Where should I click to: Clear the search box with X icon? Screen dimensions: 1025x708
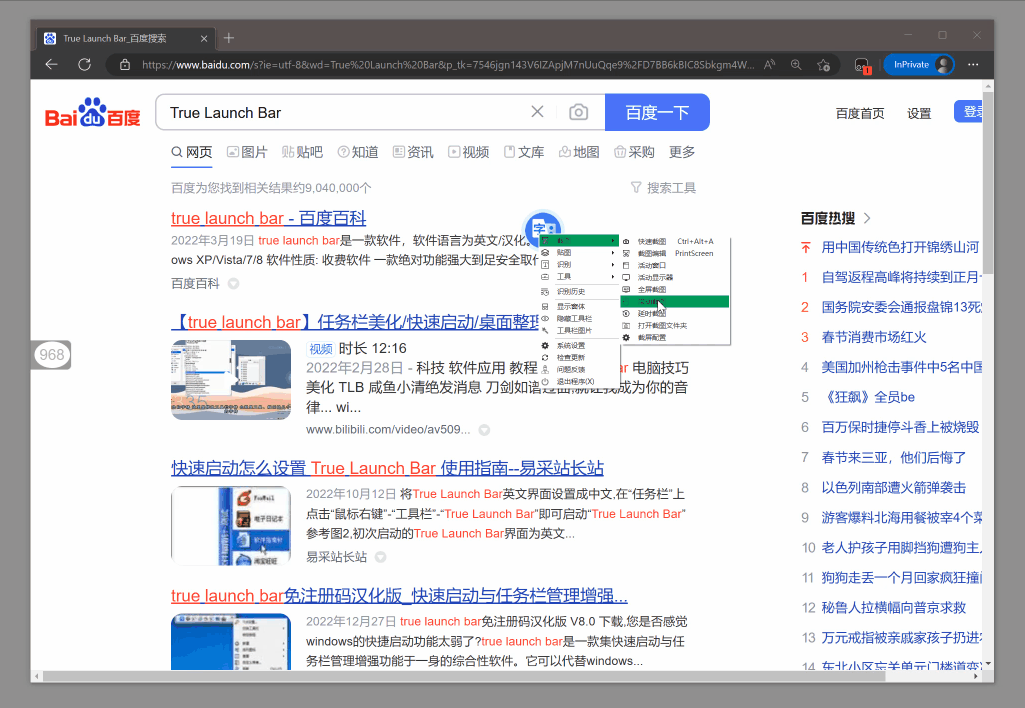537,112
